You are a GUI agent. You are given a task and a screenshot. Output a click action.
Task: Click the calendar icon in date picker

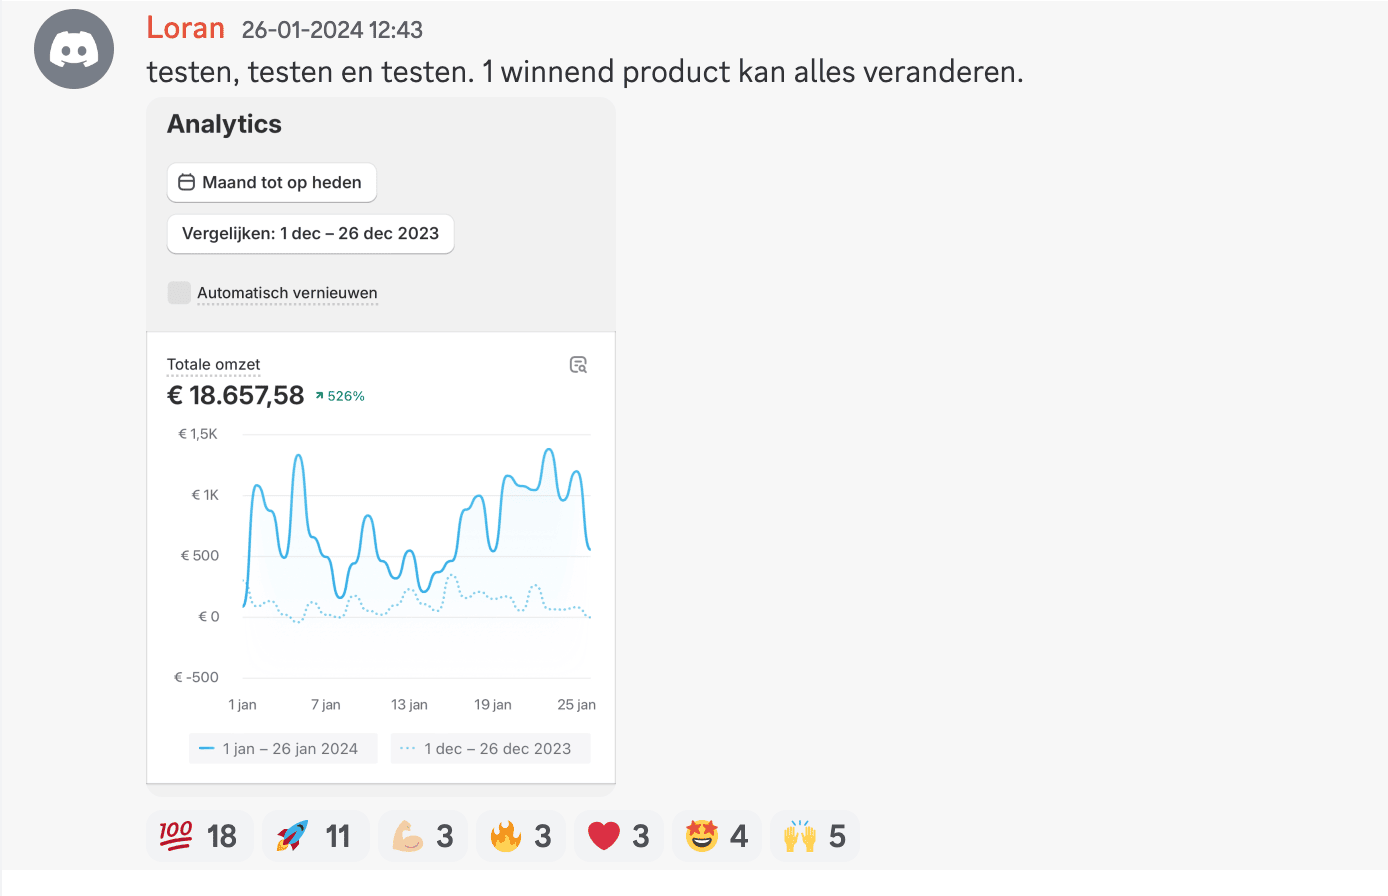(x=186, y=182)
